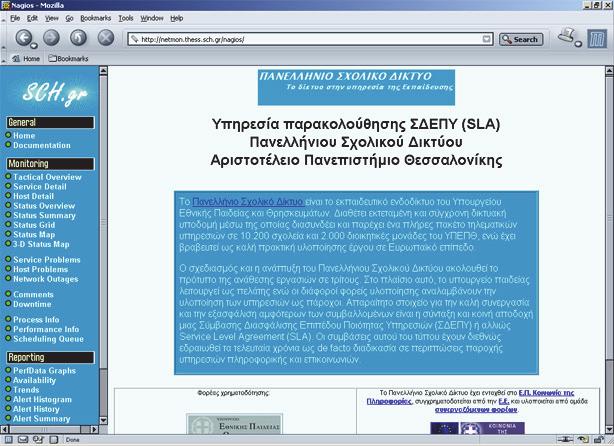Follow the Ε.Π. Κοινωνία της Πληροφορίας link
Screen dimensions: 614x446
click(x=546, y=392)
